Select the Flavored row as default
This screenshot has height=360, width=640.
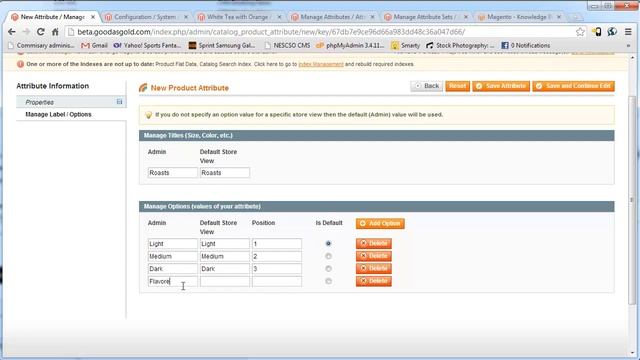[328, 281]
